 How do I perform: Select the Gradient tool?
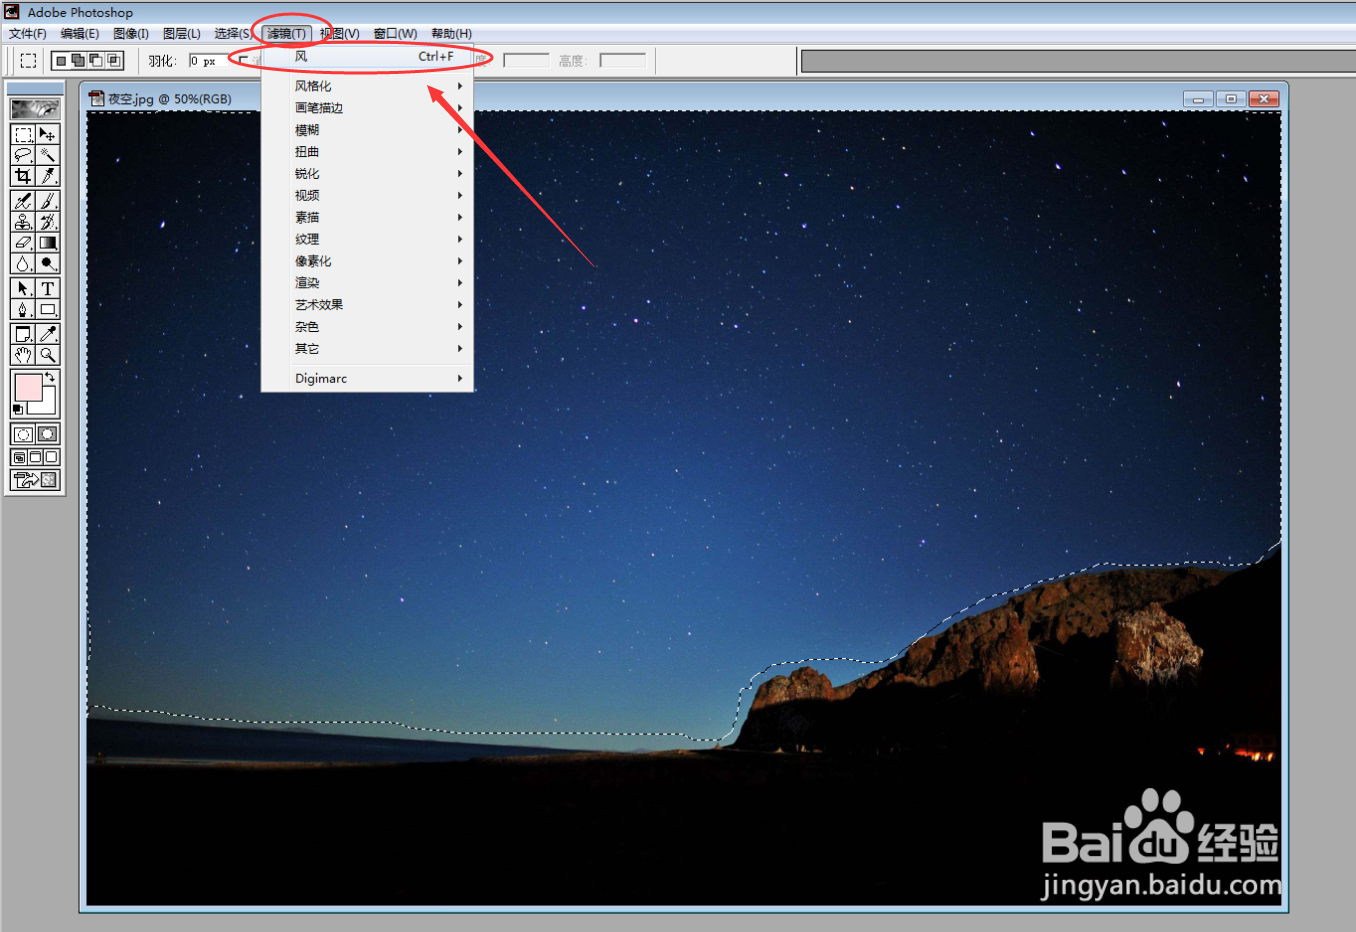47,243
